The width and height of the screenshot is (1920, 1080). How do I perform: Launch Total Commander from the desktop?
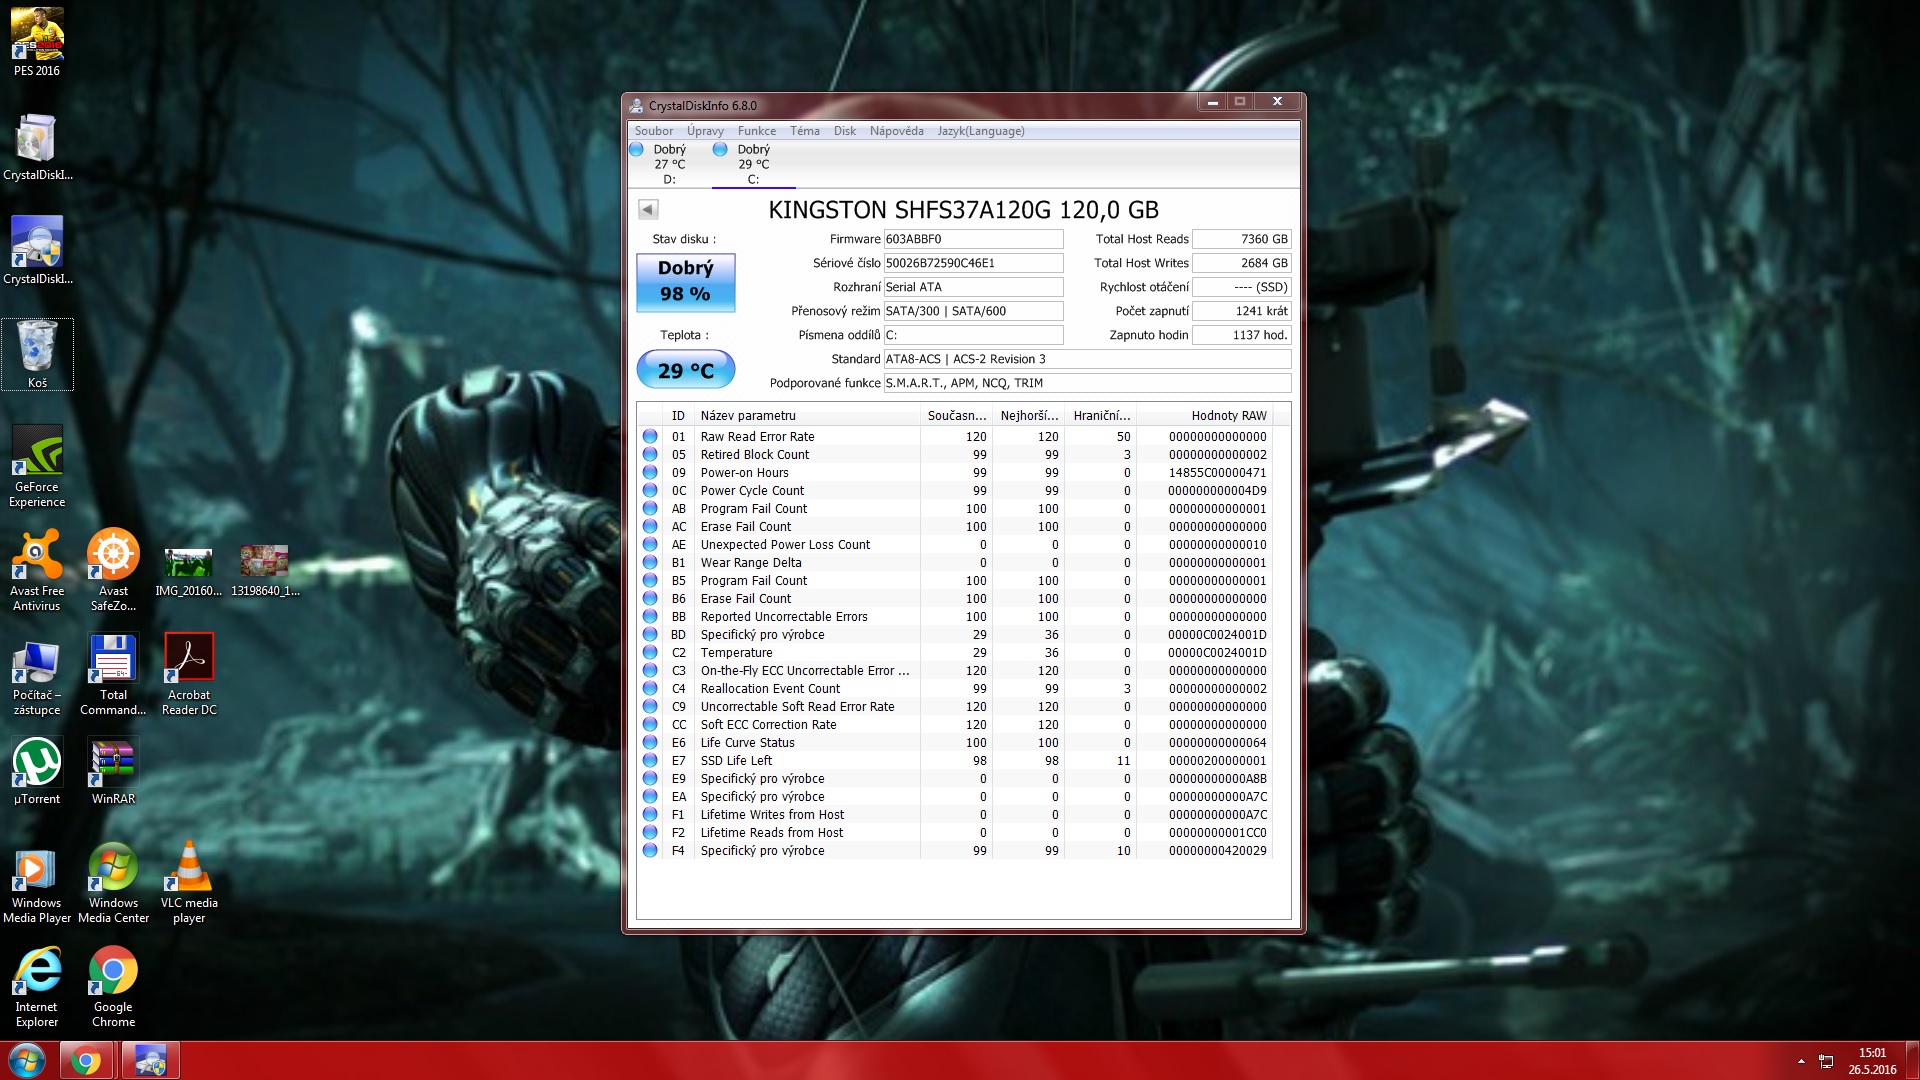click(113, 675)
